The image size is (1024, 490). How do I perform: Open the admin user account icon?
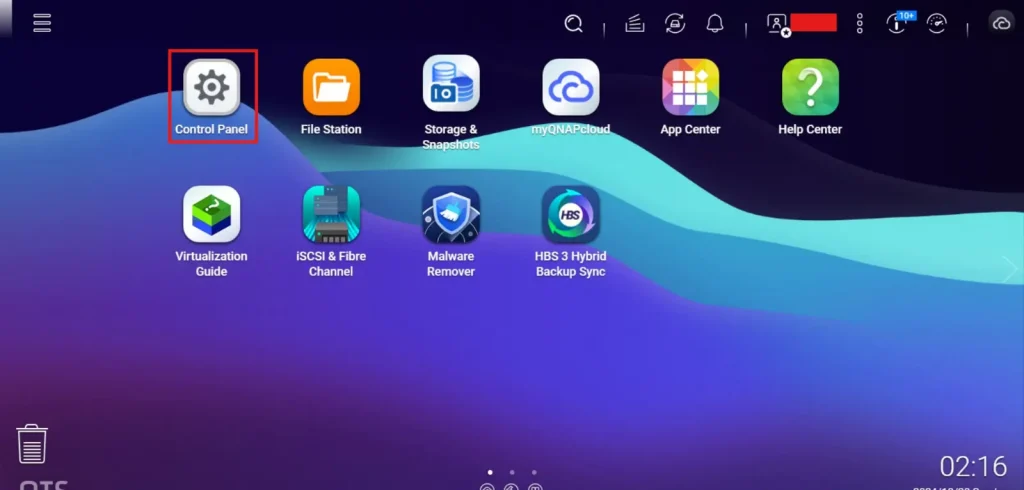point(778,25)
